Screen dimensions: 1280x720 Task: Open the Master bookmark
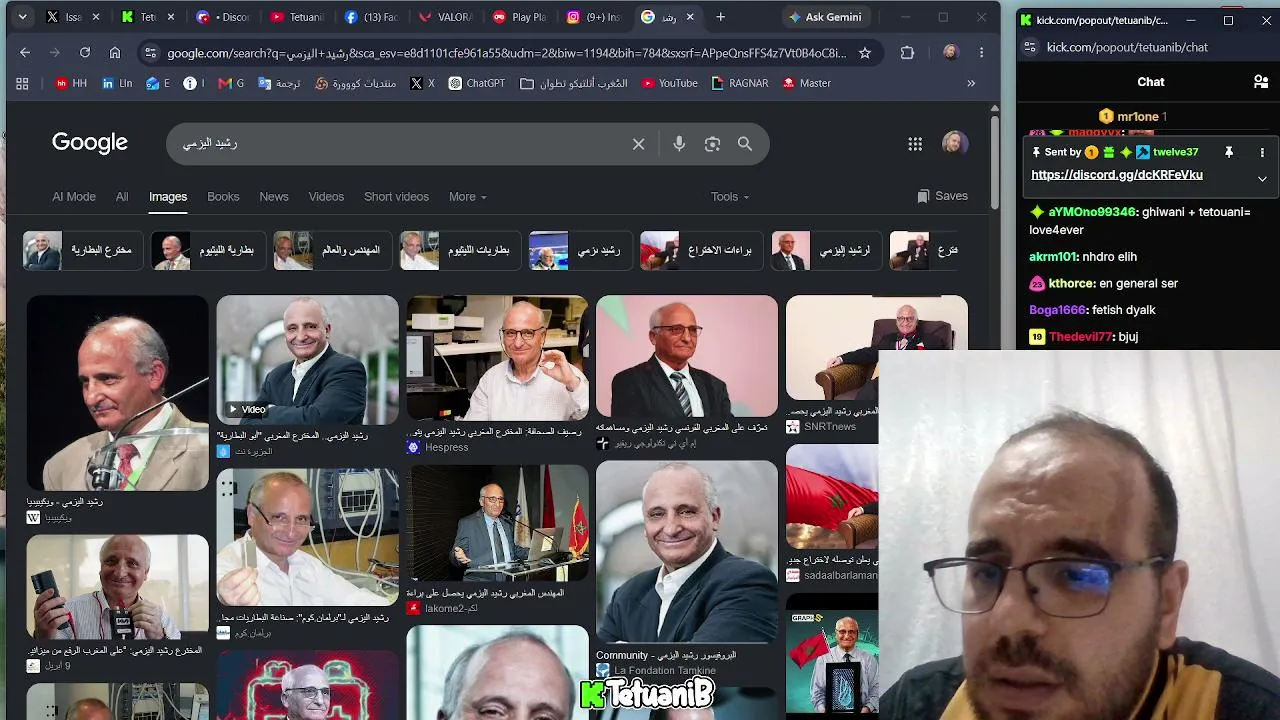click(806, 84)
